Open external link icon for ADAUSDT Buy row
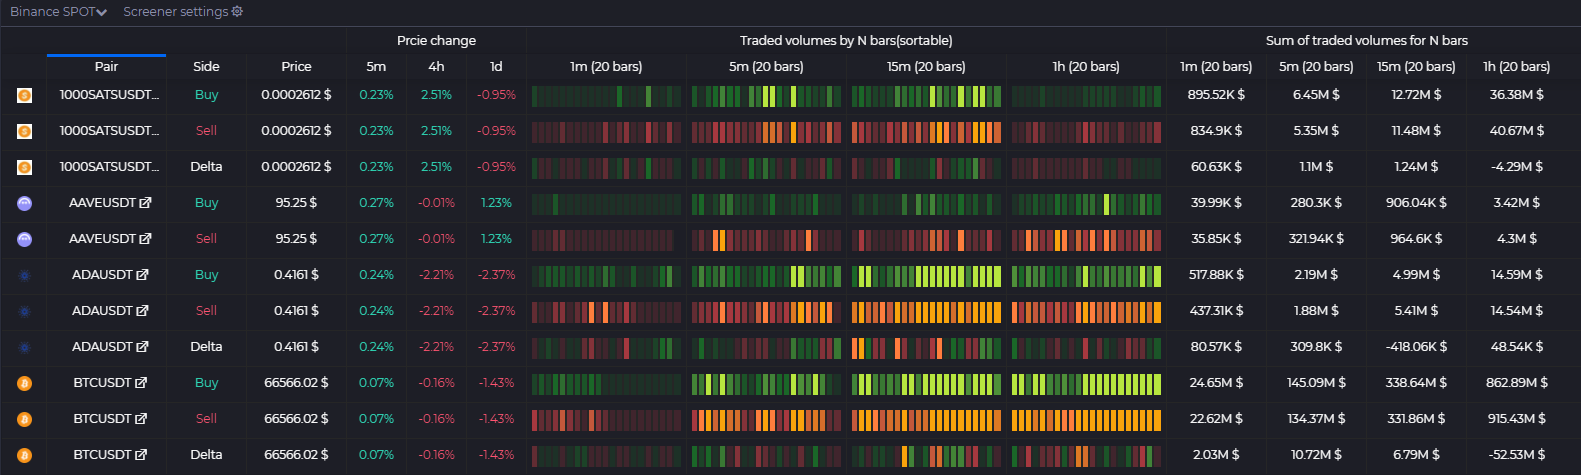 (142, 275)
